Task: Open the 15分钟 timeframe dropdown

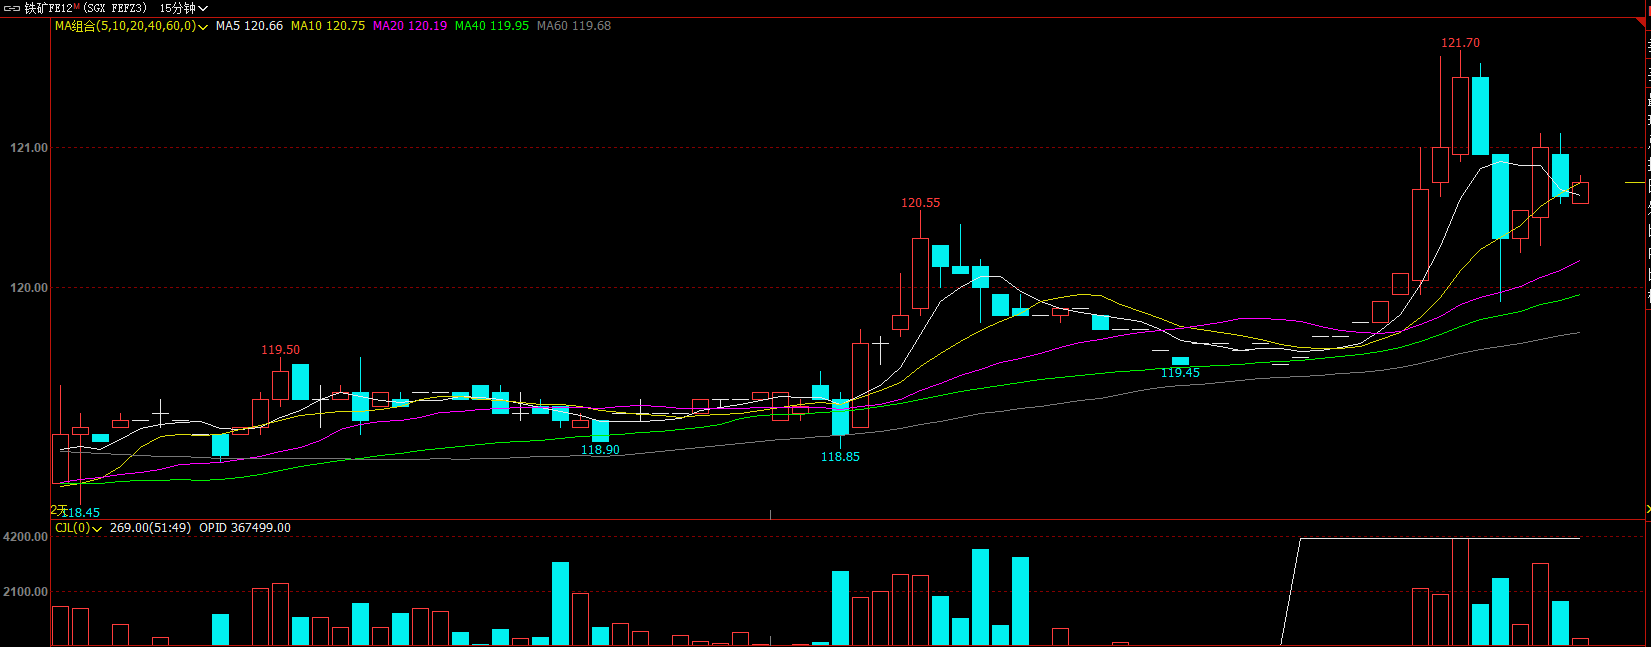Action: coord(184,8)
